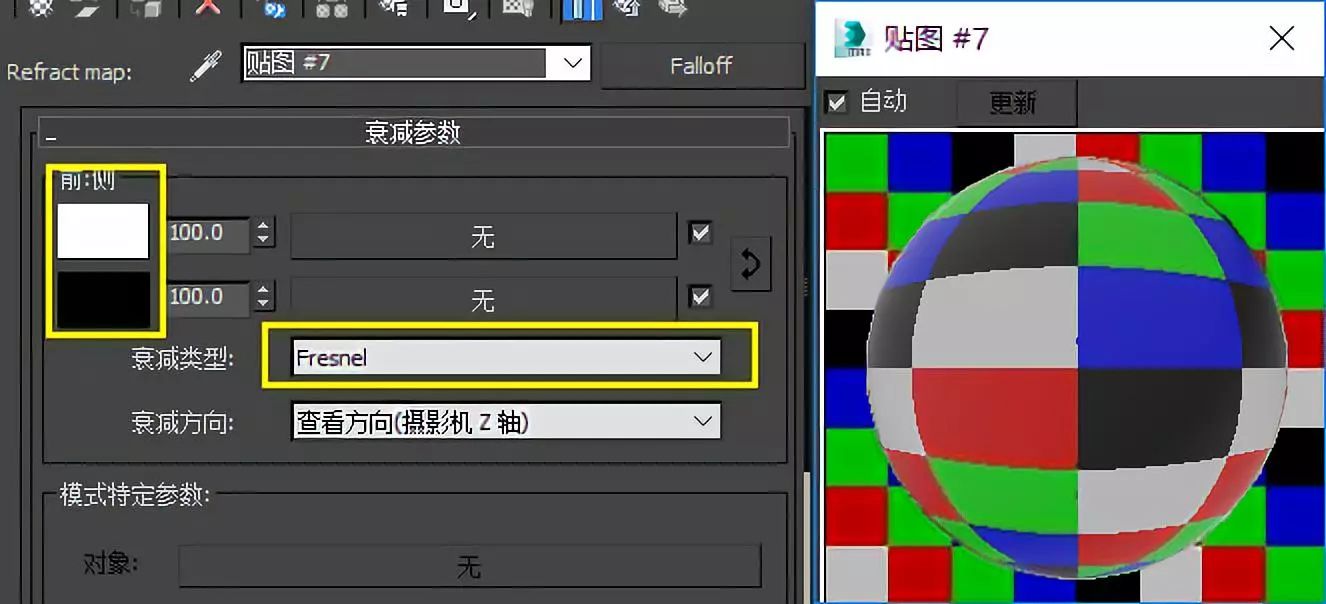Click the first 100.0 spinner arrows
This screenshot has width=1326, height=604.
[x=264, y=233]
